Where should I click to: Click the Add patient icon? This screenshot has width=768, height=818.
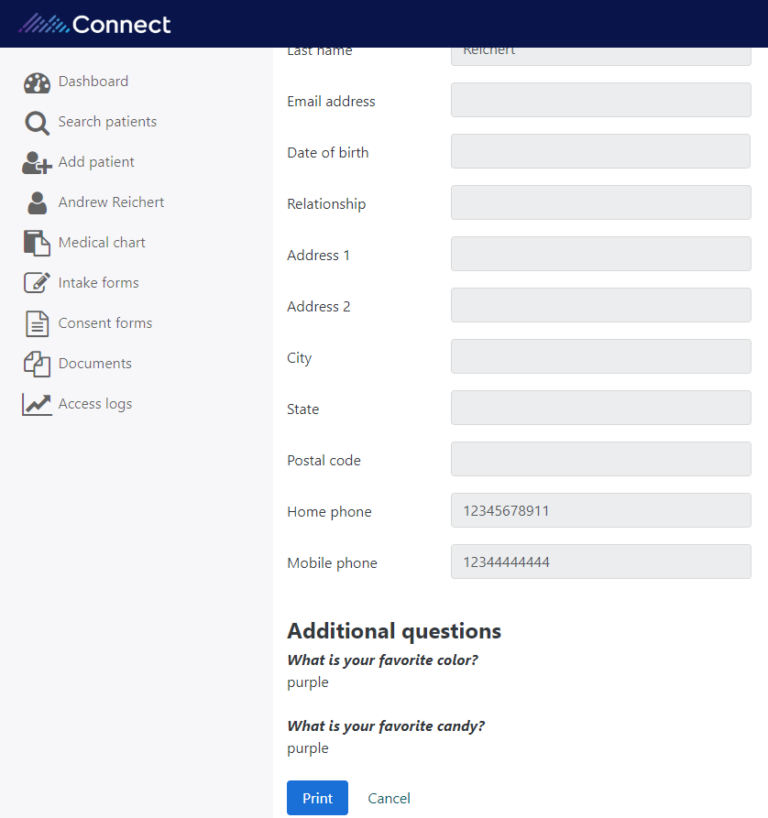point(37,163)
